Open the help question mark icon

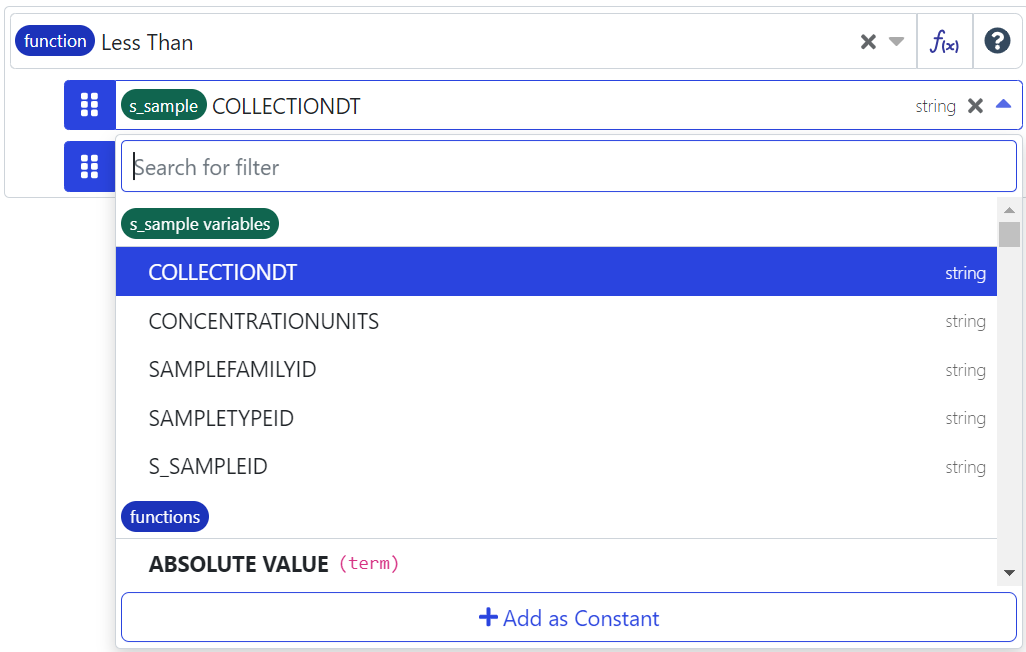997,41
